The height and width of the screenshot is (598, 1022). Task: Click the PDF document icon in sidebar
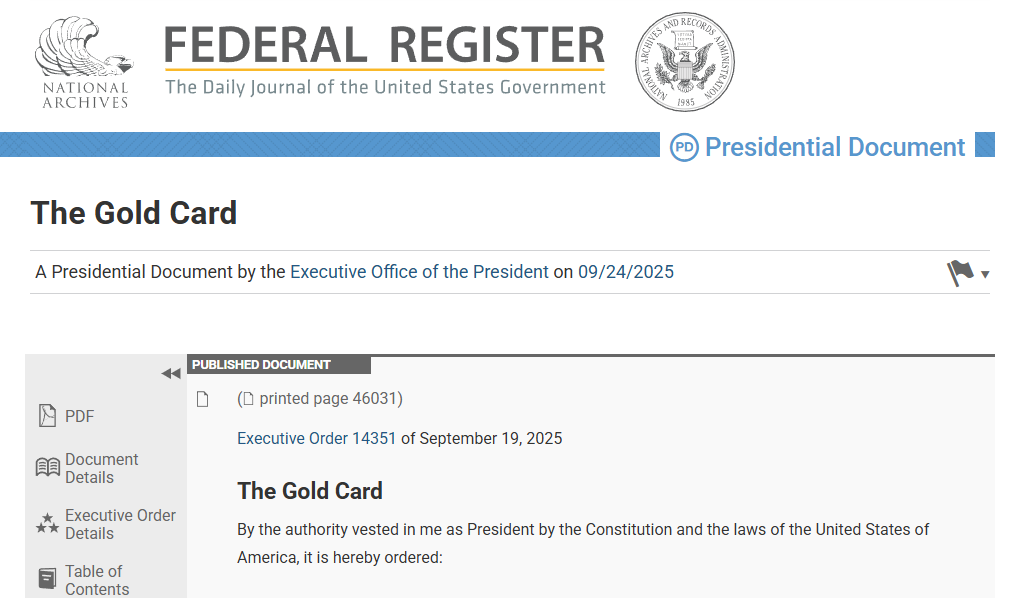47,416
